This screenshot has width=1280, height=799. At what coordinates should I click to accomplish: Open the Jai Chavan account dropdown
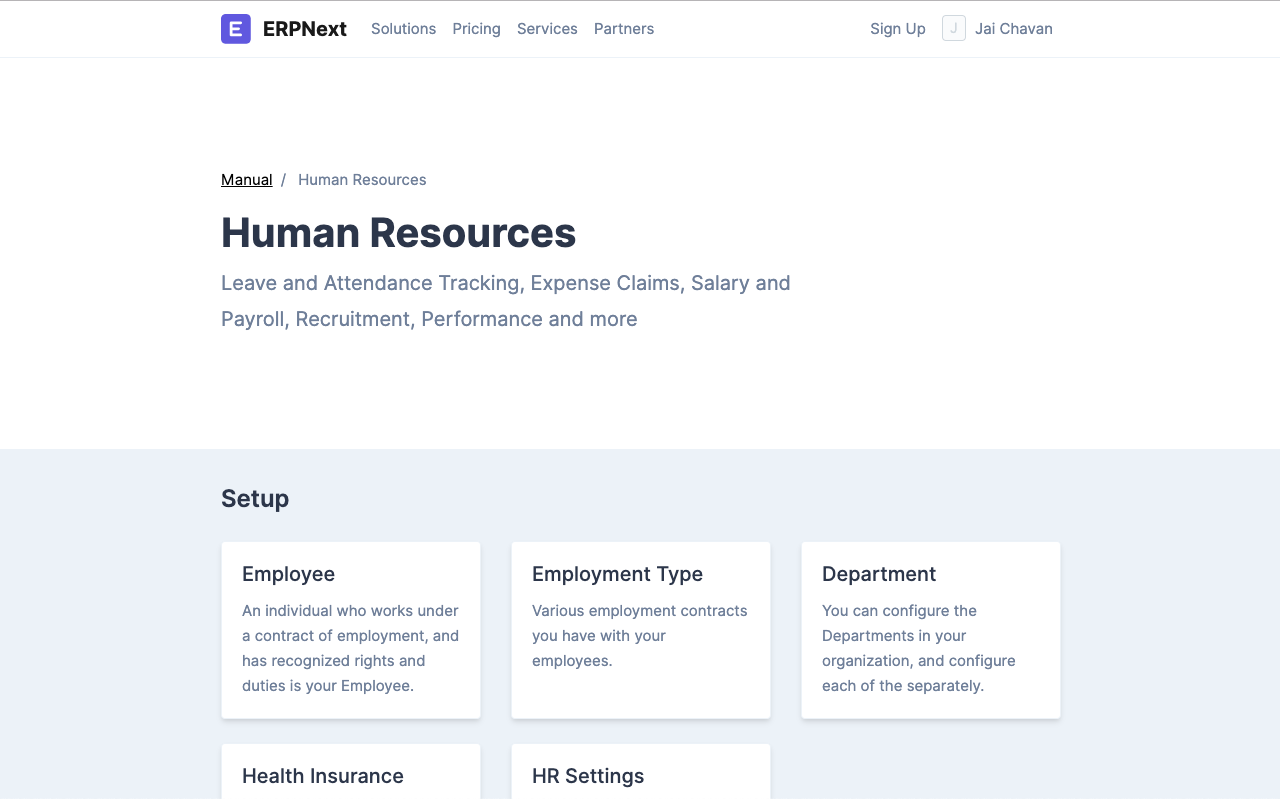1013,29
